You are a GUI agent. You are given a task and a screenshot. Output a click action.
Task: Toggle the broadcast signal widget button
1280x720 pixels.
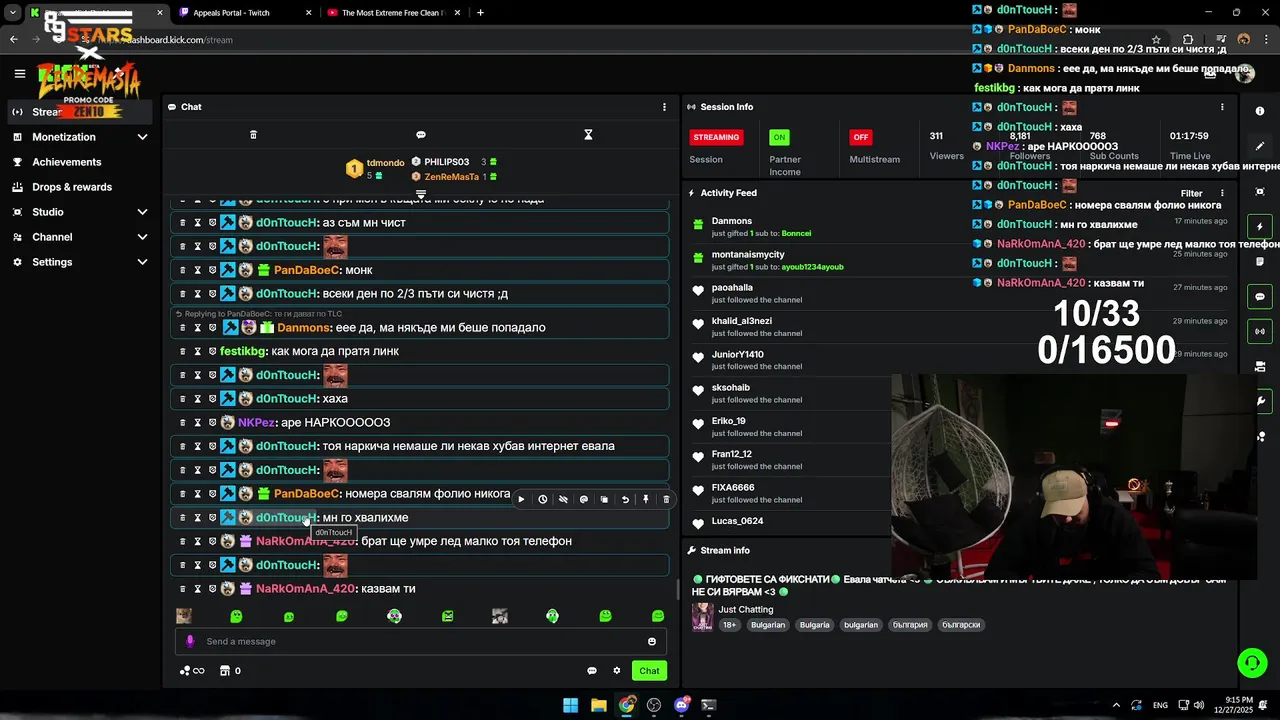[1260, 331]
